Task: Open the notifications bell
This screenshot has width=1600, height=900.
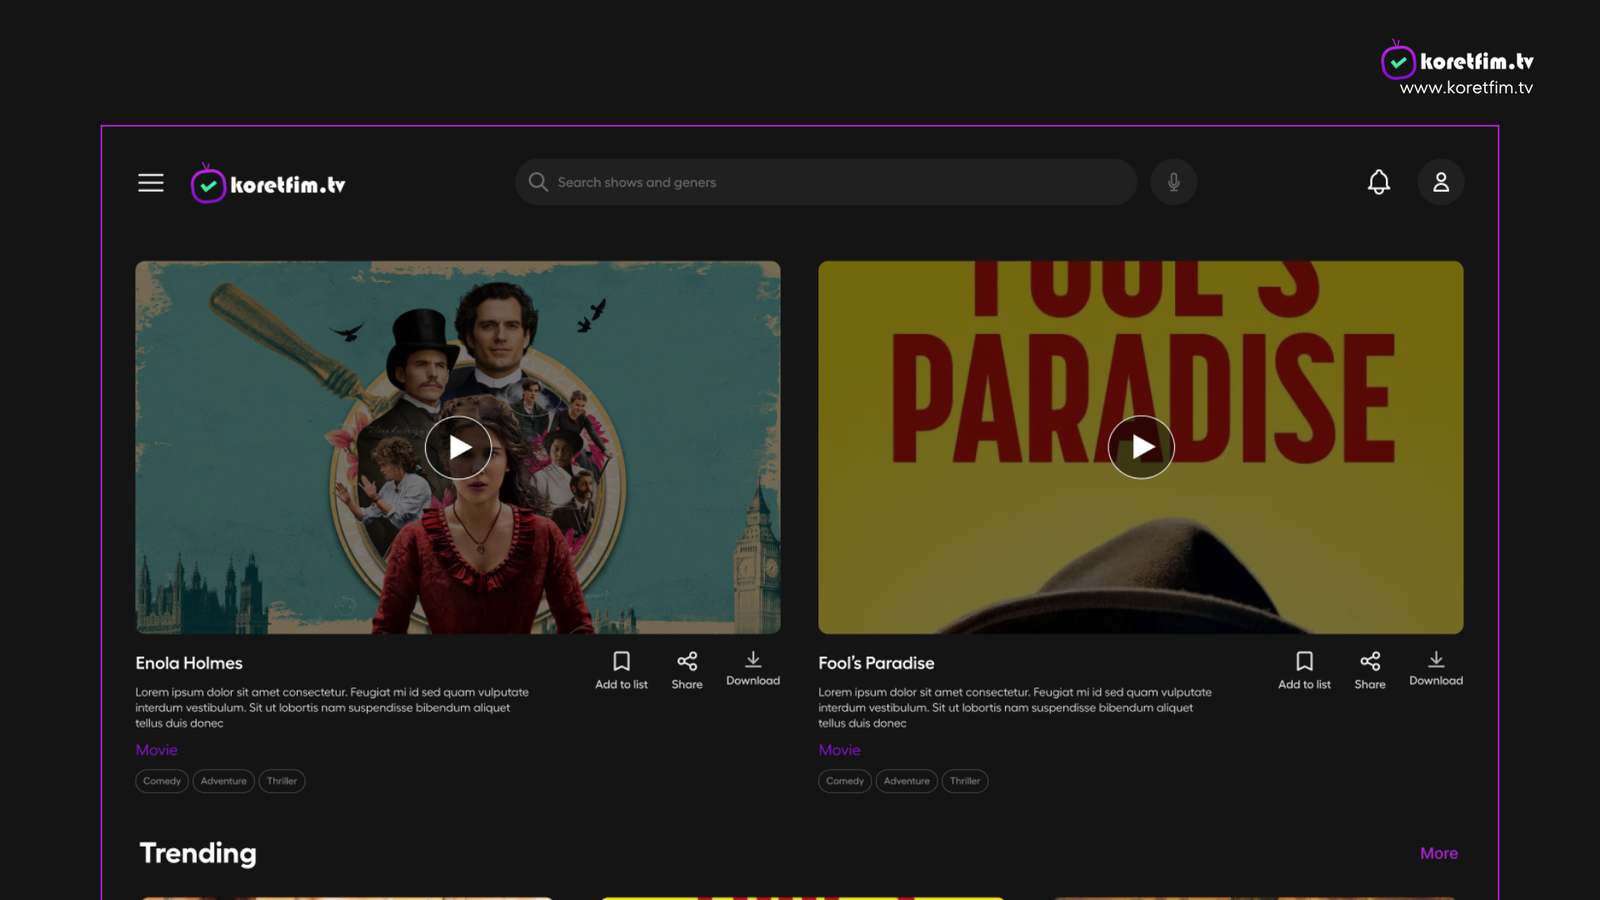Action: coord(1379,182)
